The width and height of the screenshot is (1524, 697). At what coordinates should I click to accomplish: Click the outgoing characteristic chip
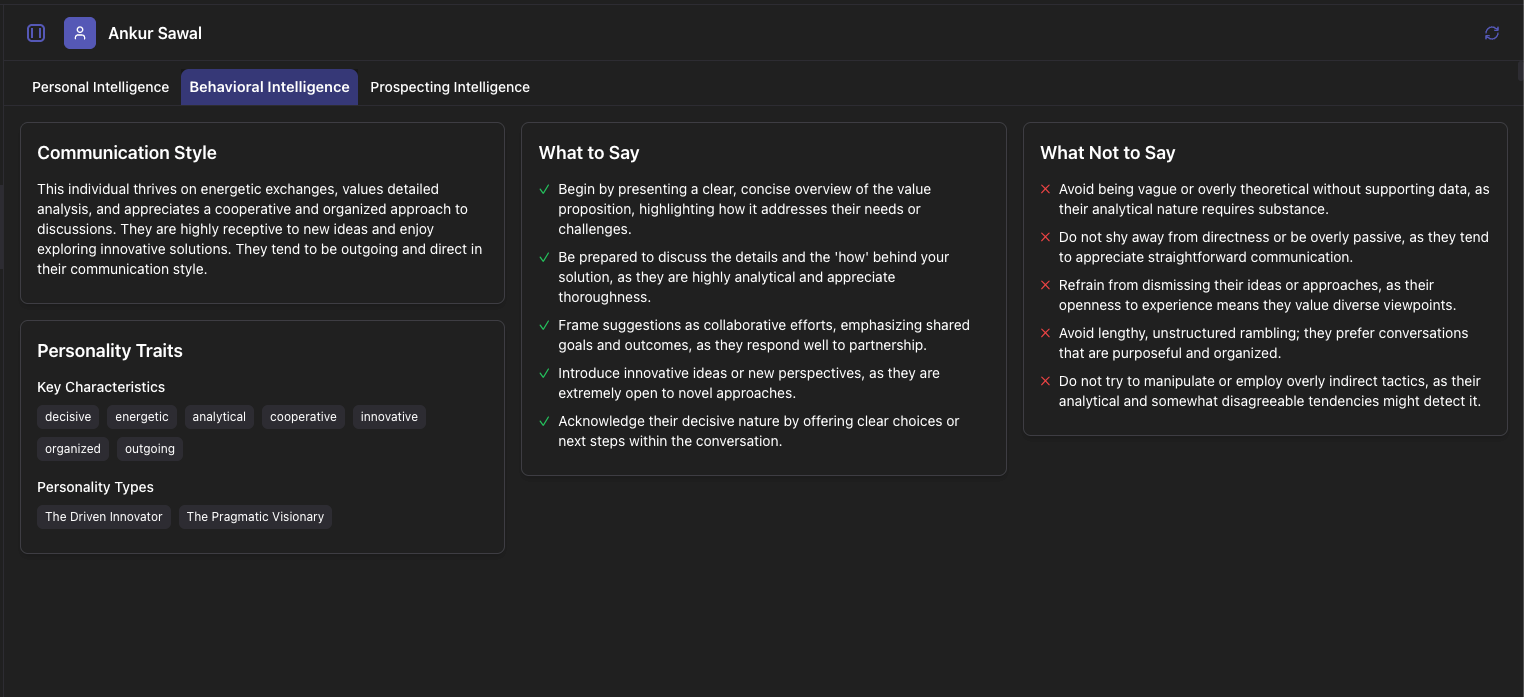(x=149, y=449)
